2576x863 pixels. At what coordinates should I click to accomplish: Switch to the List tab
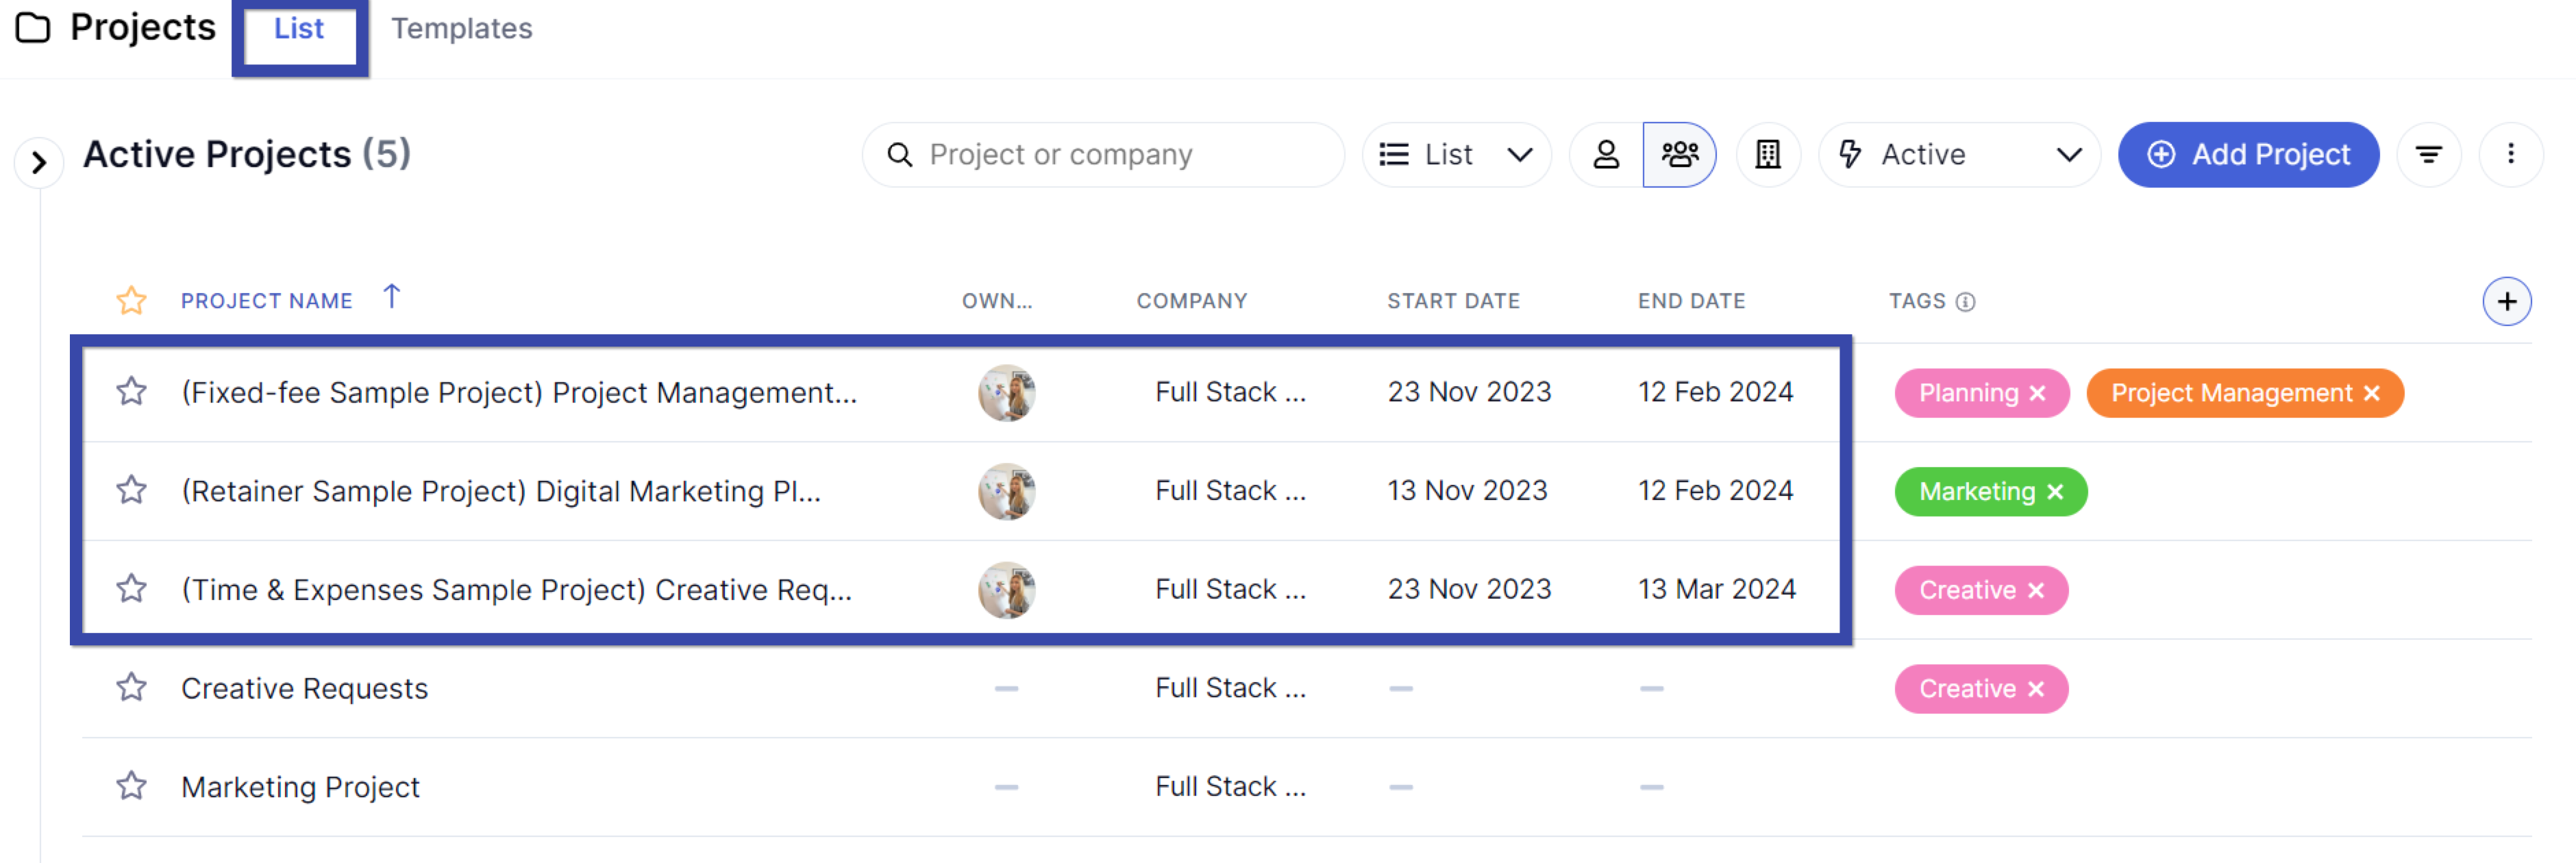click(x=299, y=29)
